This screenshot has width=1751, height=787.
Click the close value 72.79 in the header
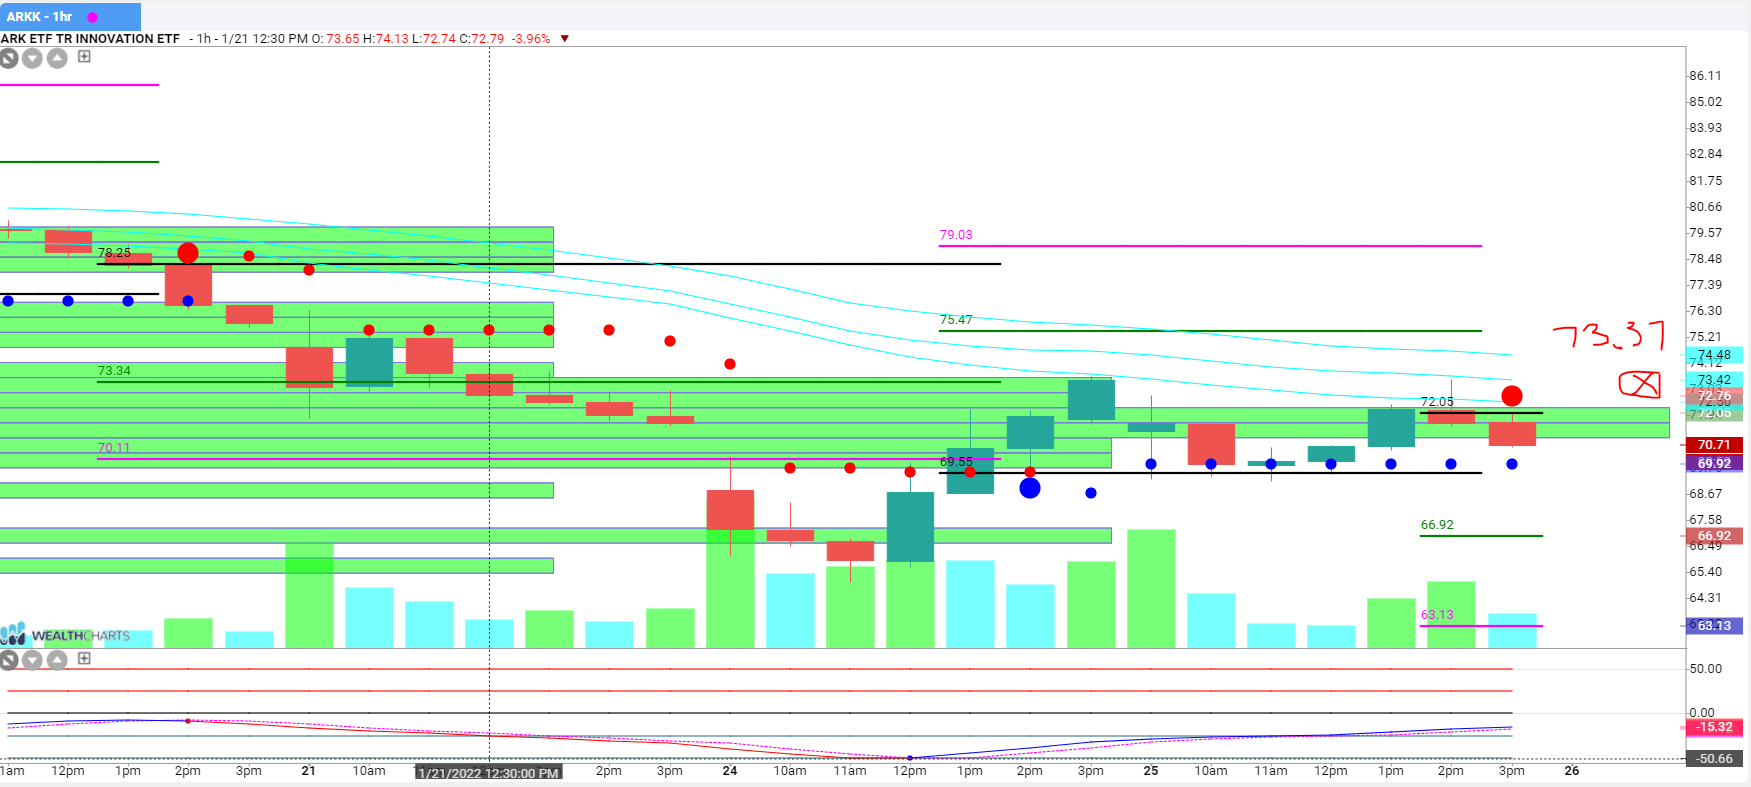tap(488, 39)
